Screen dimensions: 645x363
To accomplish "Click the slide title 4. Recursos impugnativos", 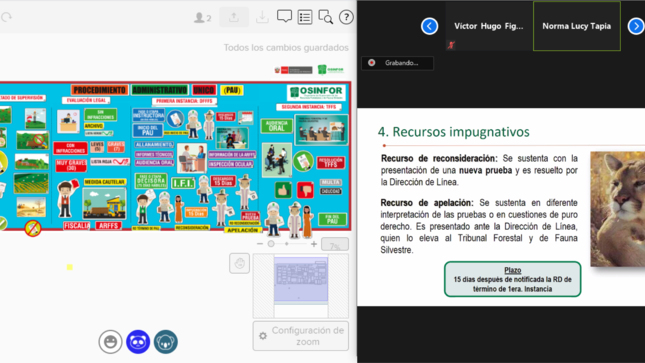I will click(454, 132).
